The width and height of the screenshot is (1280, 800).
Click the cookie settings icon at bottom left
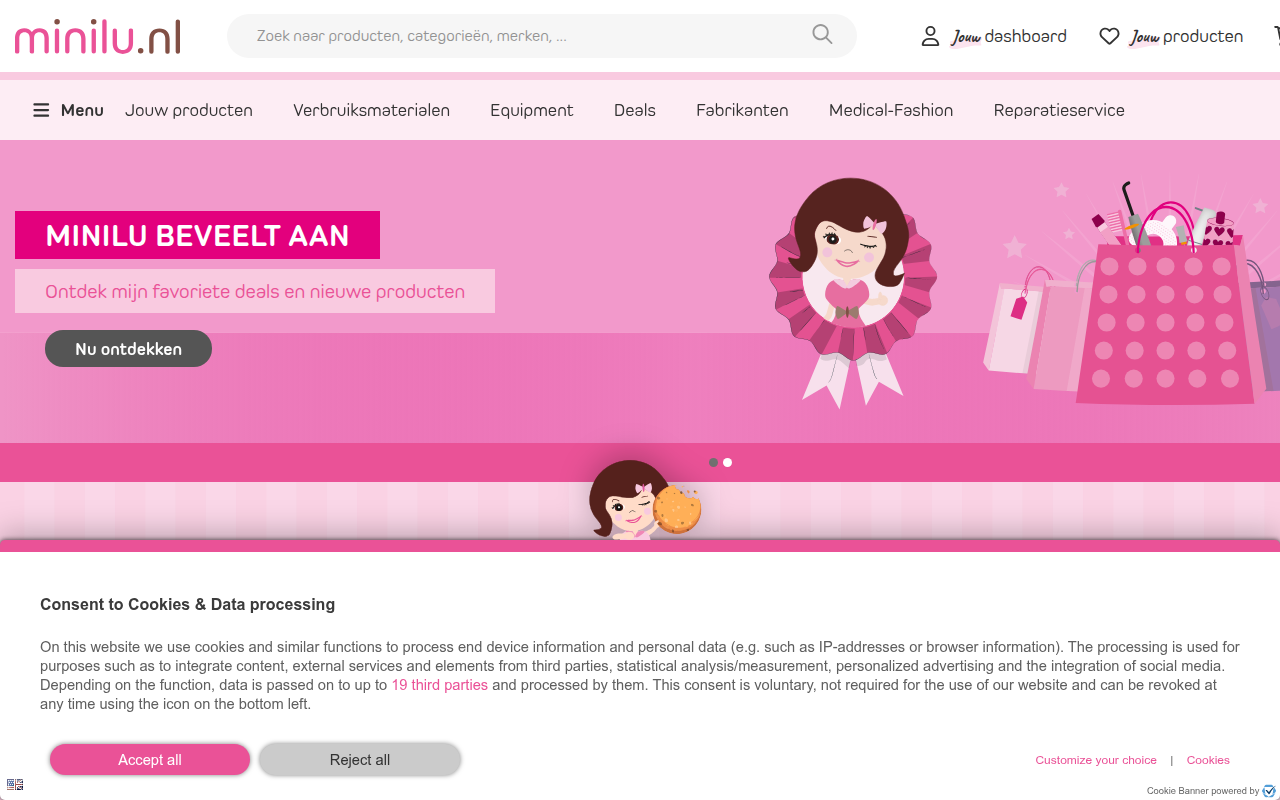14,785
